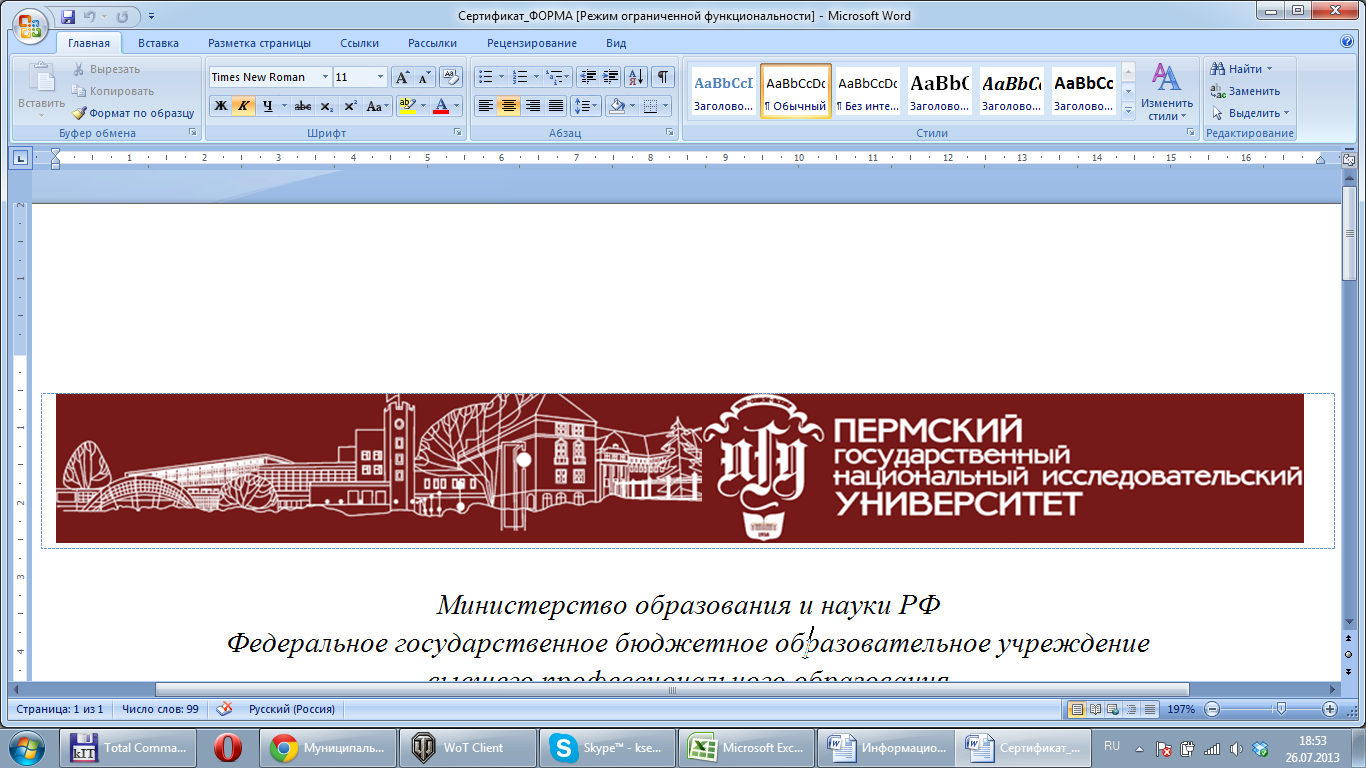1366x768 pixels.
Task: Toggle italic formatting (К)
Action: point(243,106)
